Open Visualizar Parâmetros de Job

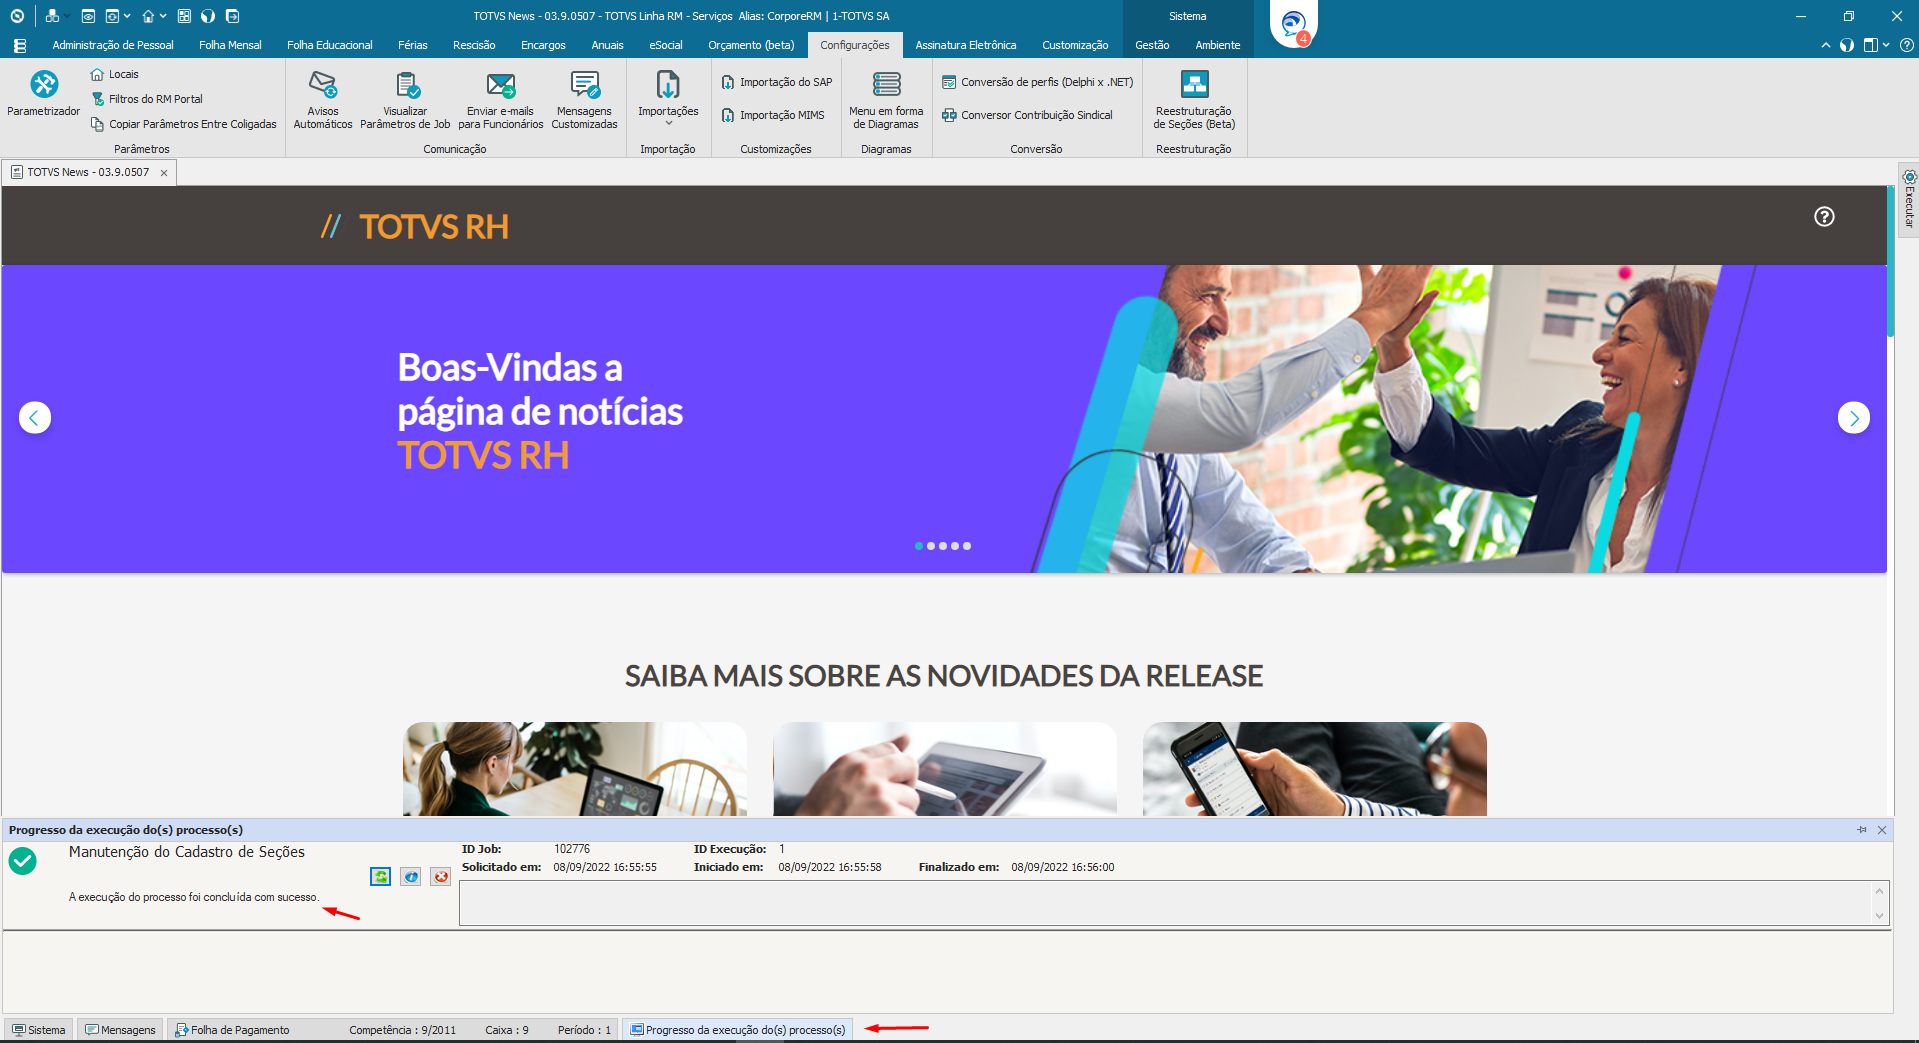coord(405,100)
